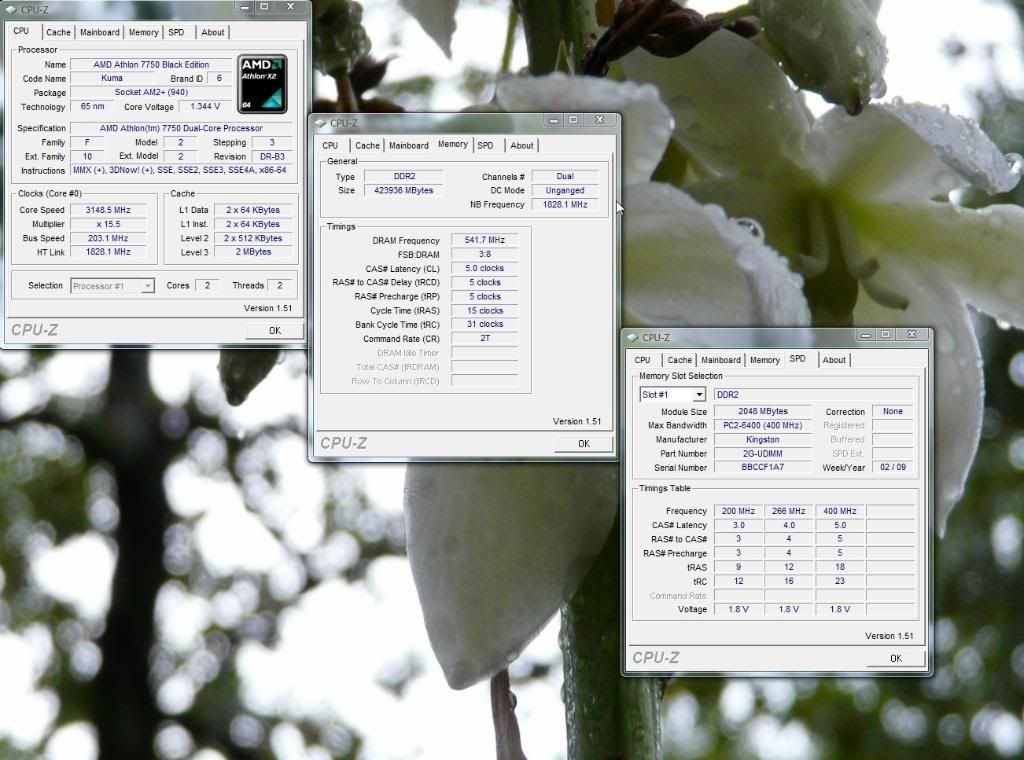Open the Mainboard tab in the Memory window

408,146
